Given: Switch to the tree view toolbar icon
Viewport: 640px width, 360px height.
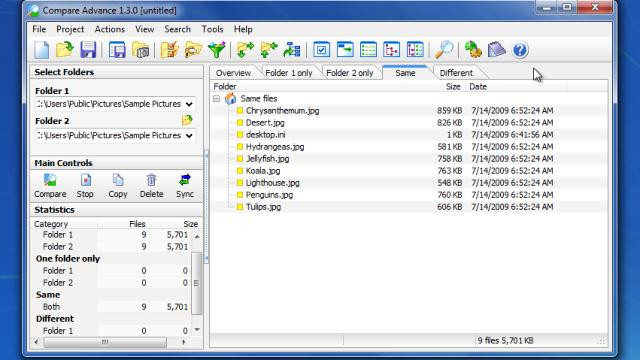Looking at the screenshot, I should click(391, 50).
